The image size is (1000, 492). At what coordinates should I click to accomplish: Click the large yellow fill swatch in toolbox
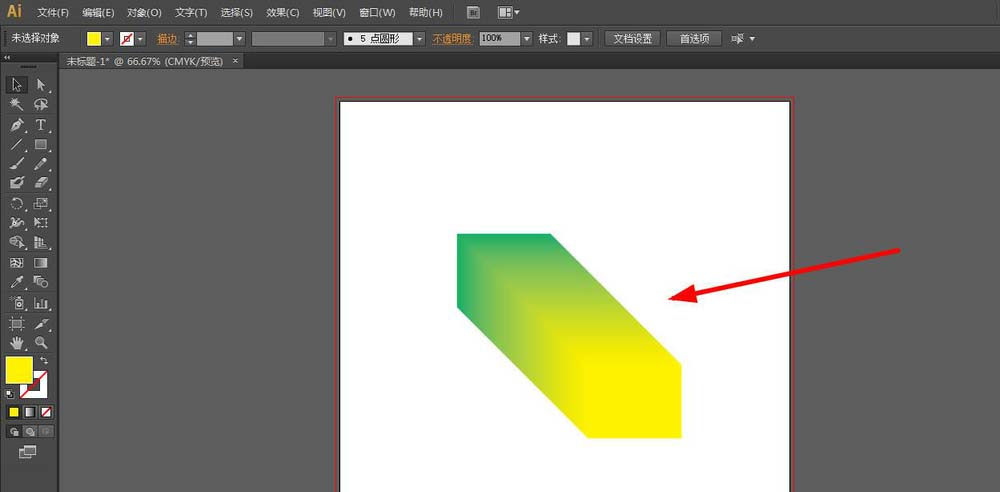click(19, 371)
